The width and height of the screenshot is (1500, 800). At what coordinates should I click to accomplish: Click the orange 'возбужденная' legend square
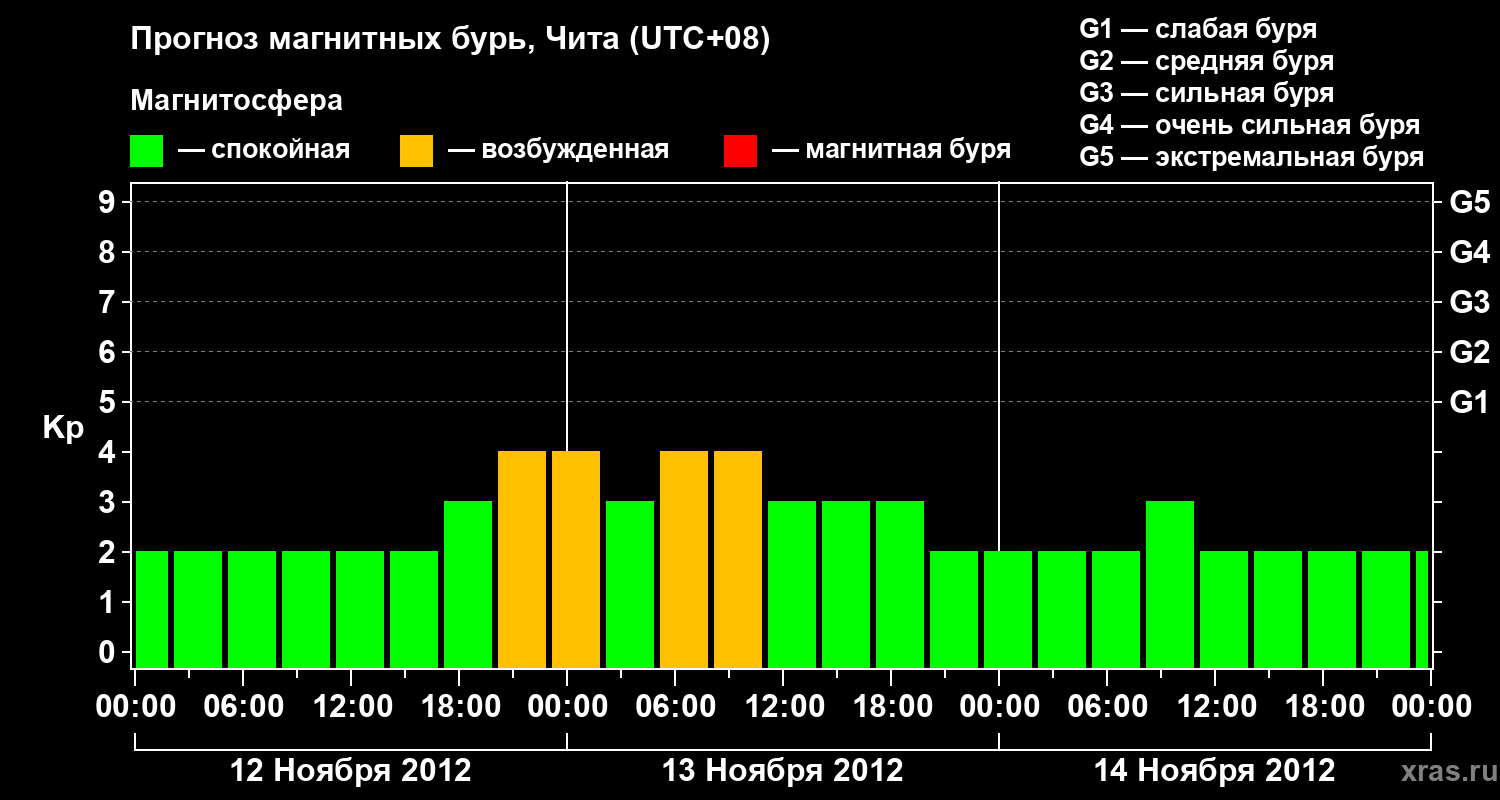416,151
